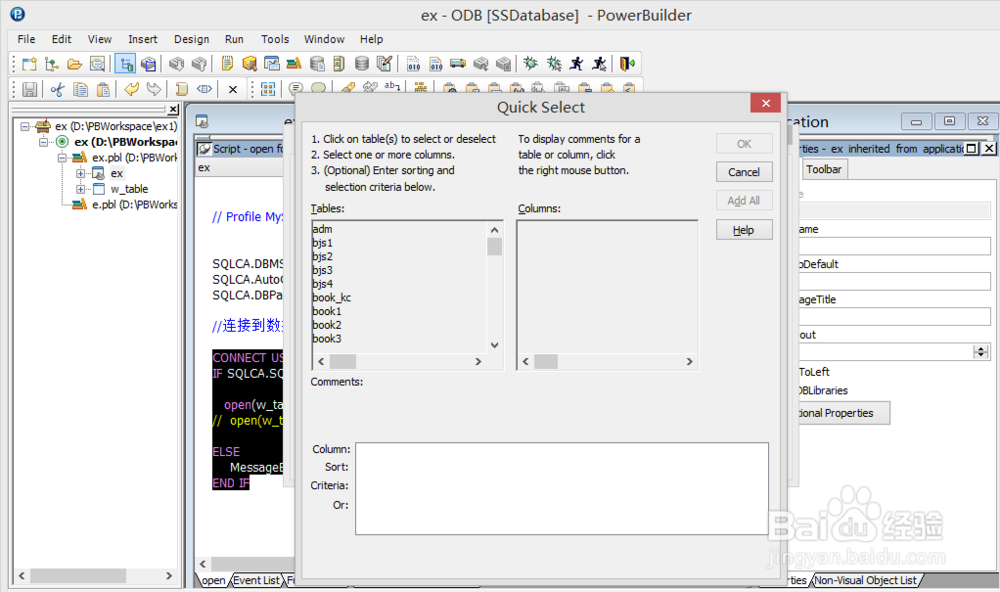The height and width of the screenshot is (592, 1000).
Task: Toggle the System Tree toolbar button
Action: coord(126,64)
